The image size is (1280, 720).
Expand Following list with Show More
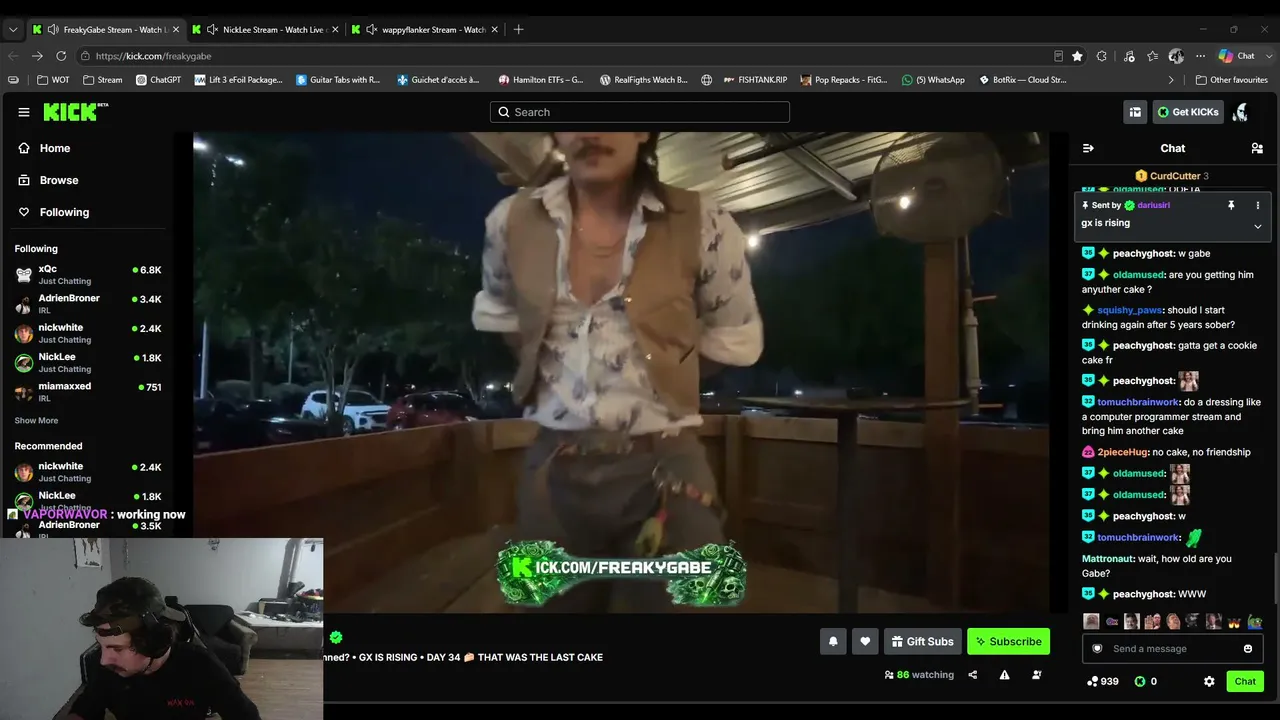pyautogui.click(x=36, y=421)
